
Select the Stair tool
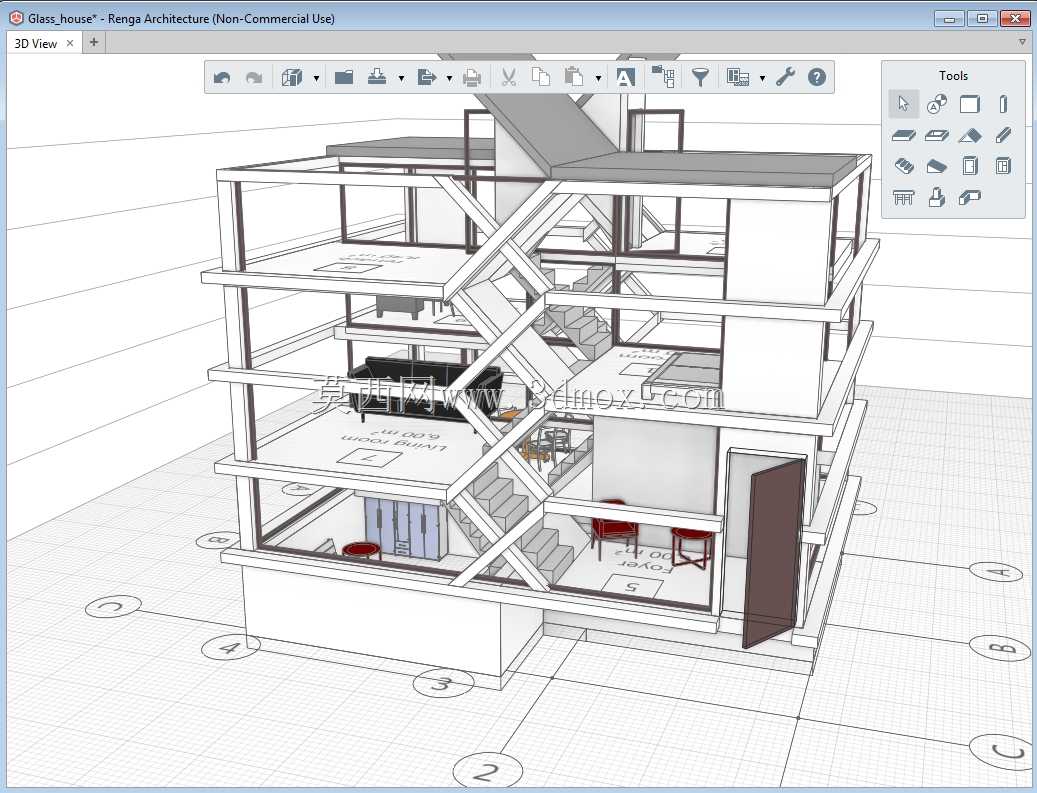pyautogui.click(x=903, y=165)
